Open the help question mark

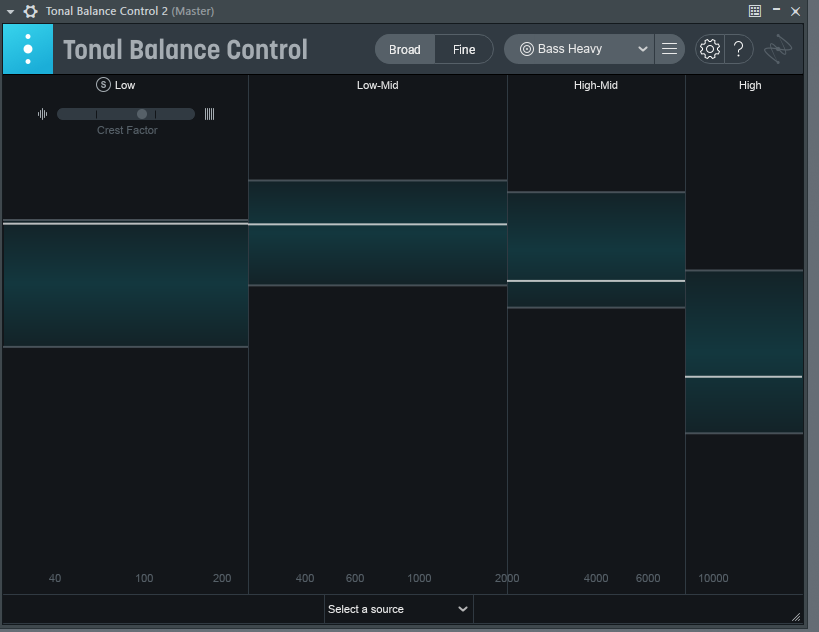tap(738, 49)
